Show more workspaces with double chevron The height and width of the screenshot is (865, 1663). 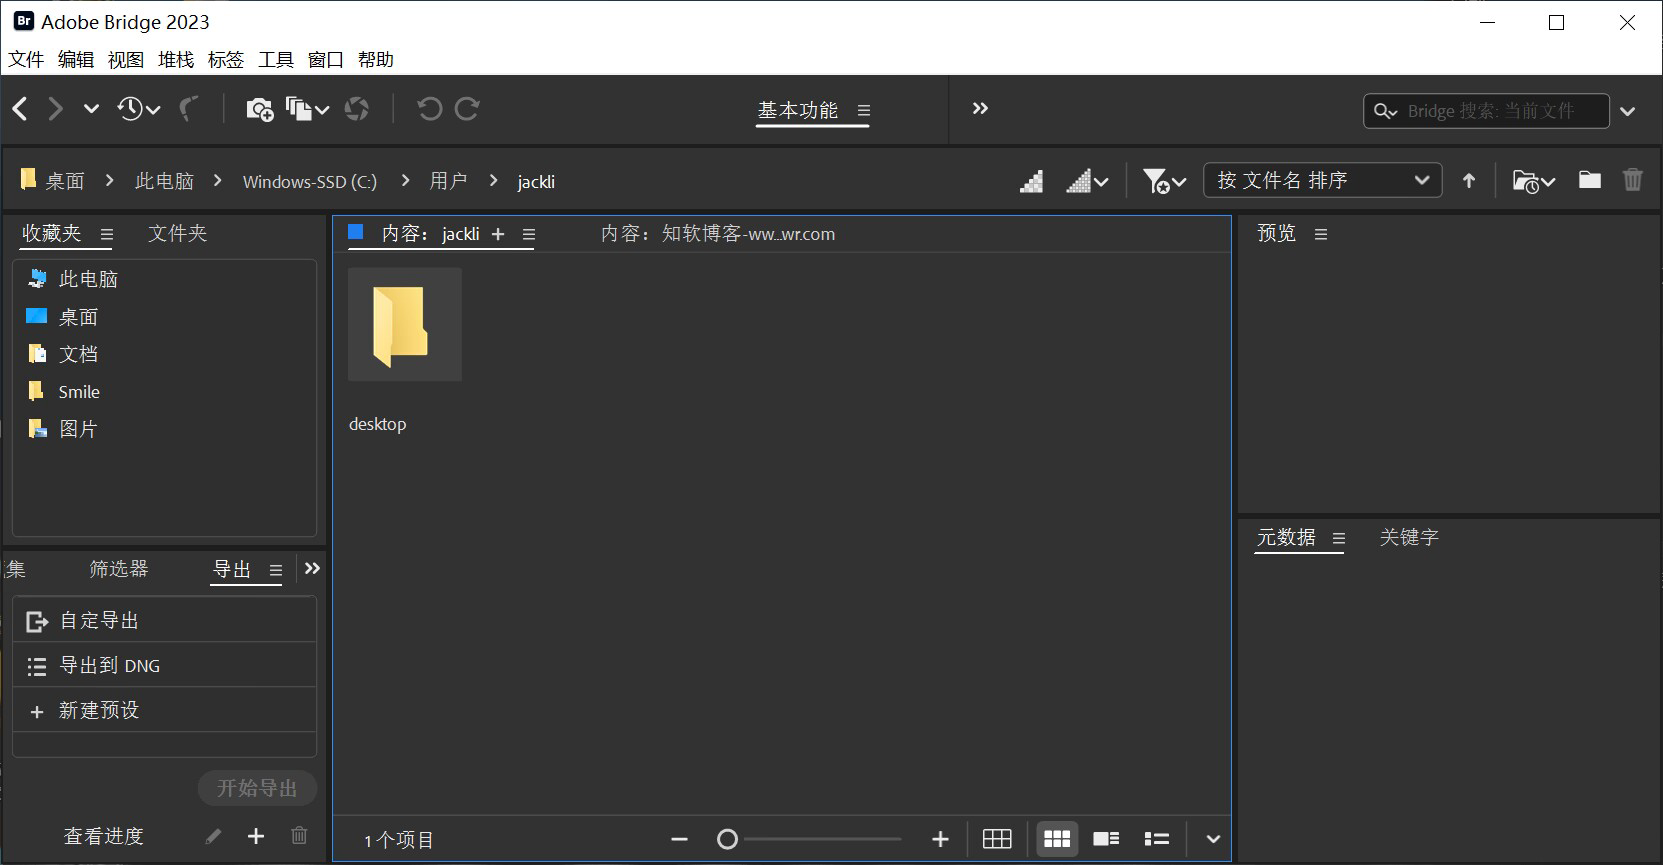tap(980, 108)
